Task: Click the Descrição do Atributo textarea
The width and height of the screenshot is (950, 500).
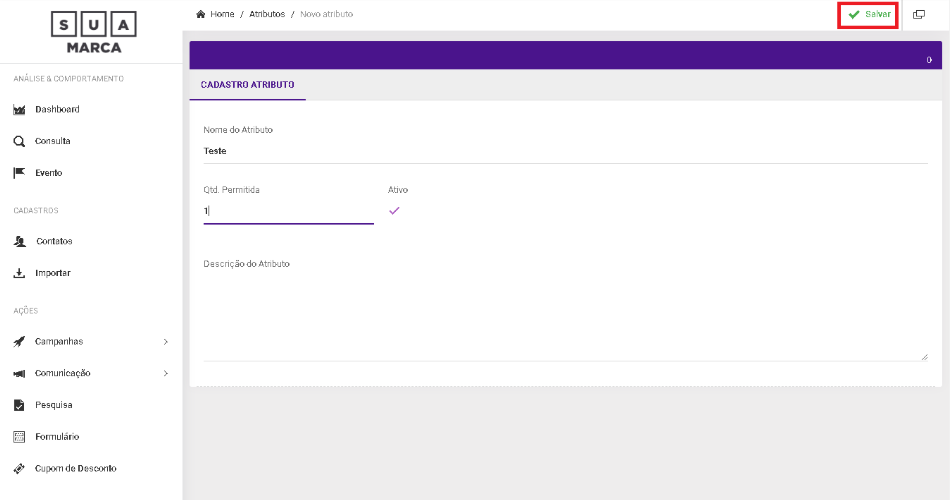Action: tap(565, 315)
